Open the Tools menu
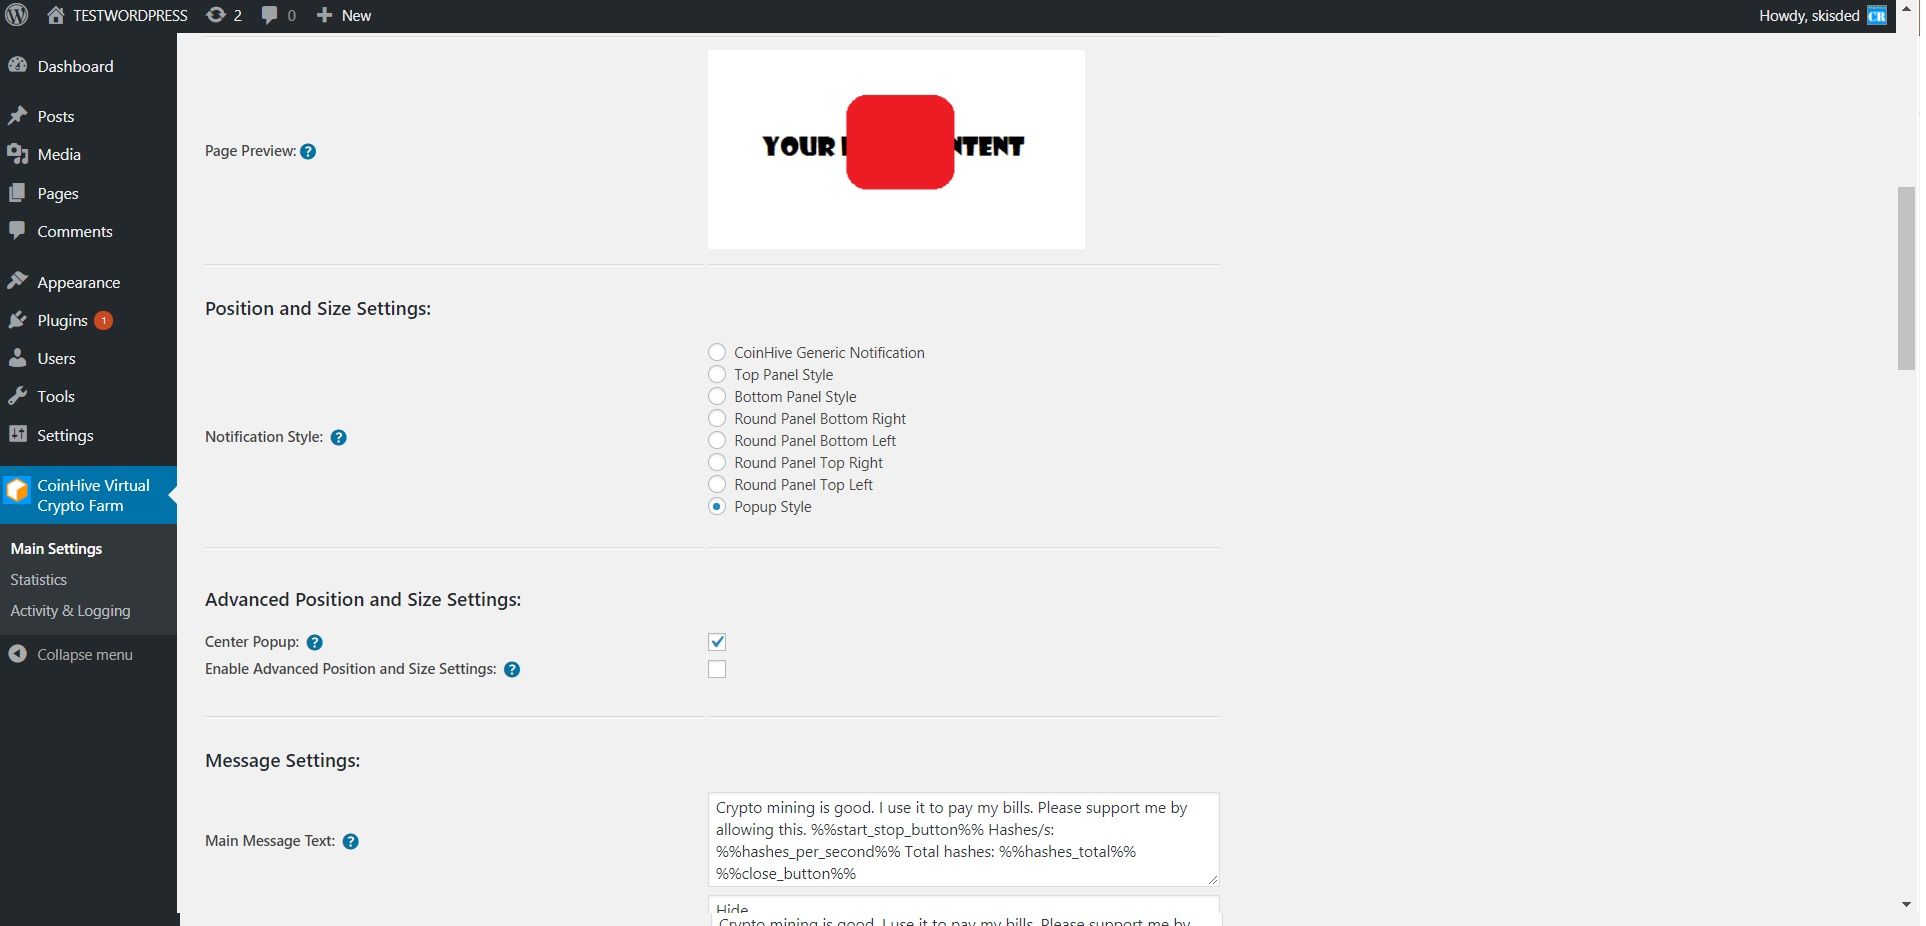 56,396
